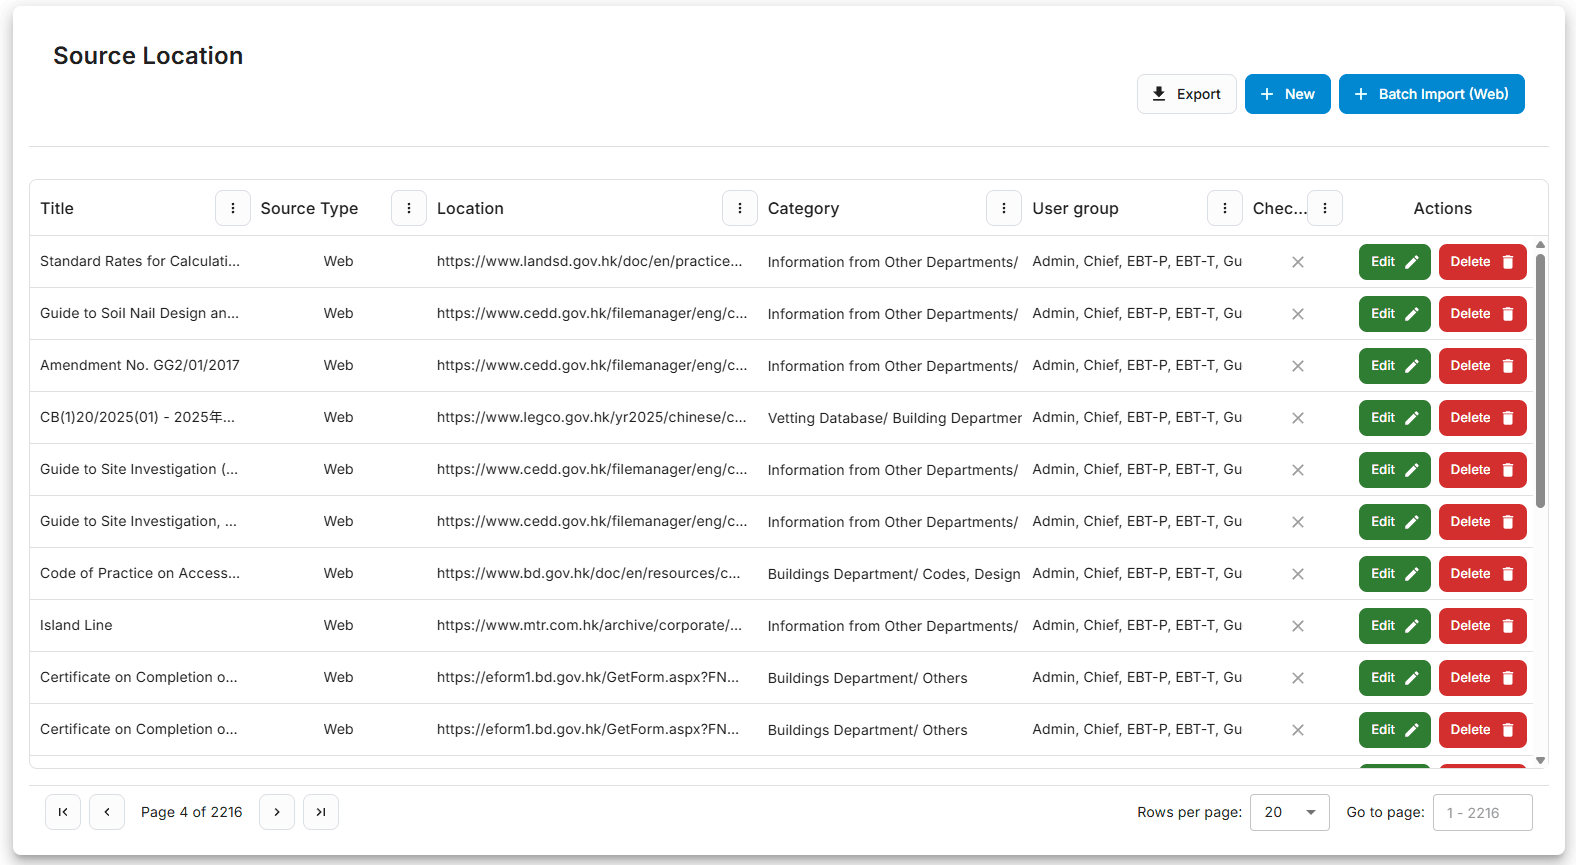Viewport: 1576px width, 865px height.
Task: Delete Code of Practice on Access row
Action: click(x=1483, y=574)
